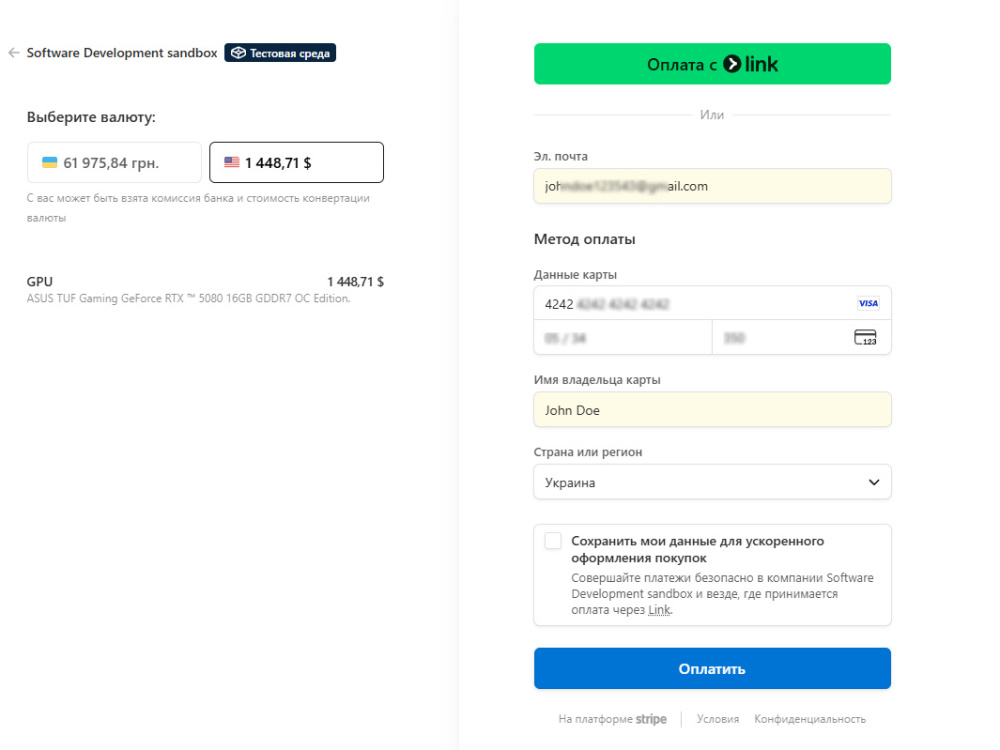Click the bank commission notice text
This screenshot has height=750, width=1000.
click(198, 208)
